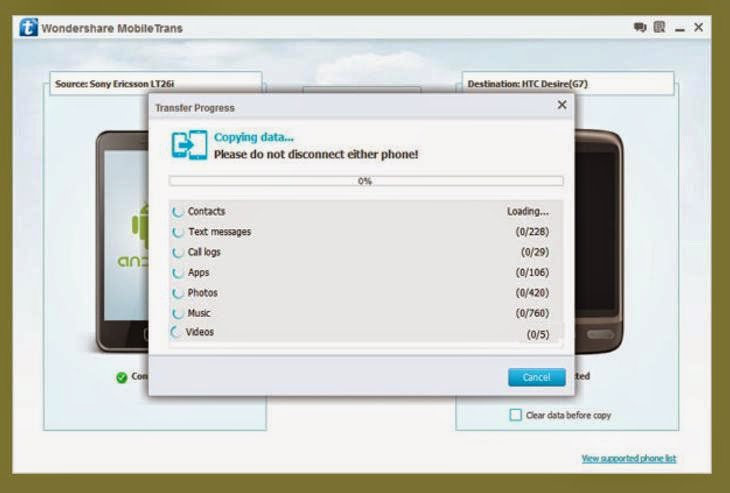Click the Wondershare MobileTrans logo icon
Screen dimensions: 730x493
(28, 27)
